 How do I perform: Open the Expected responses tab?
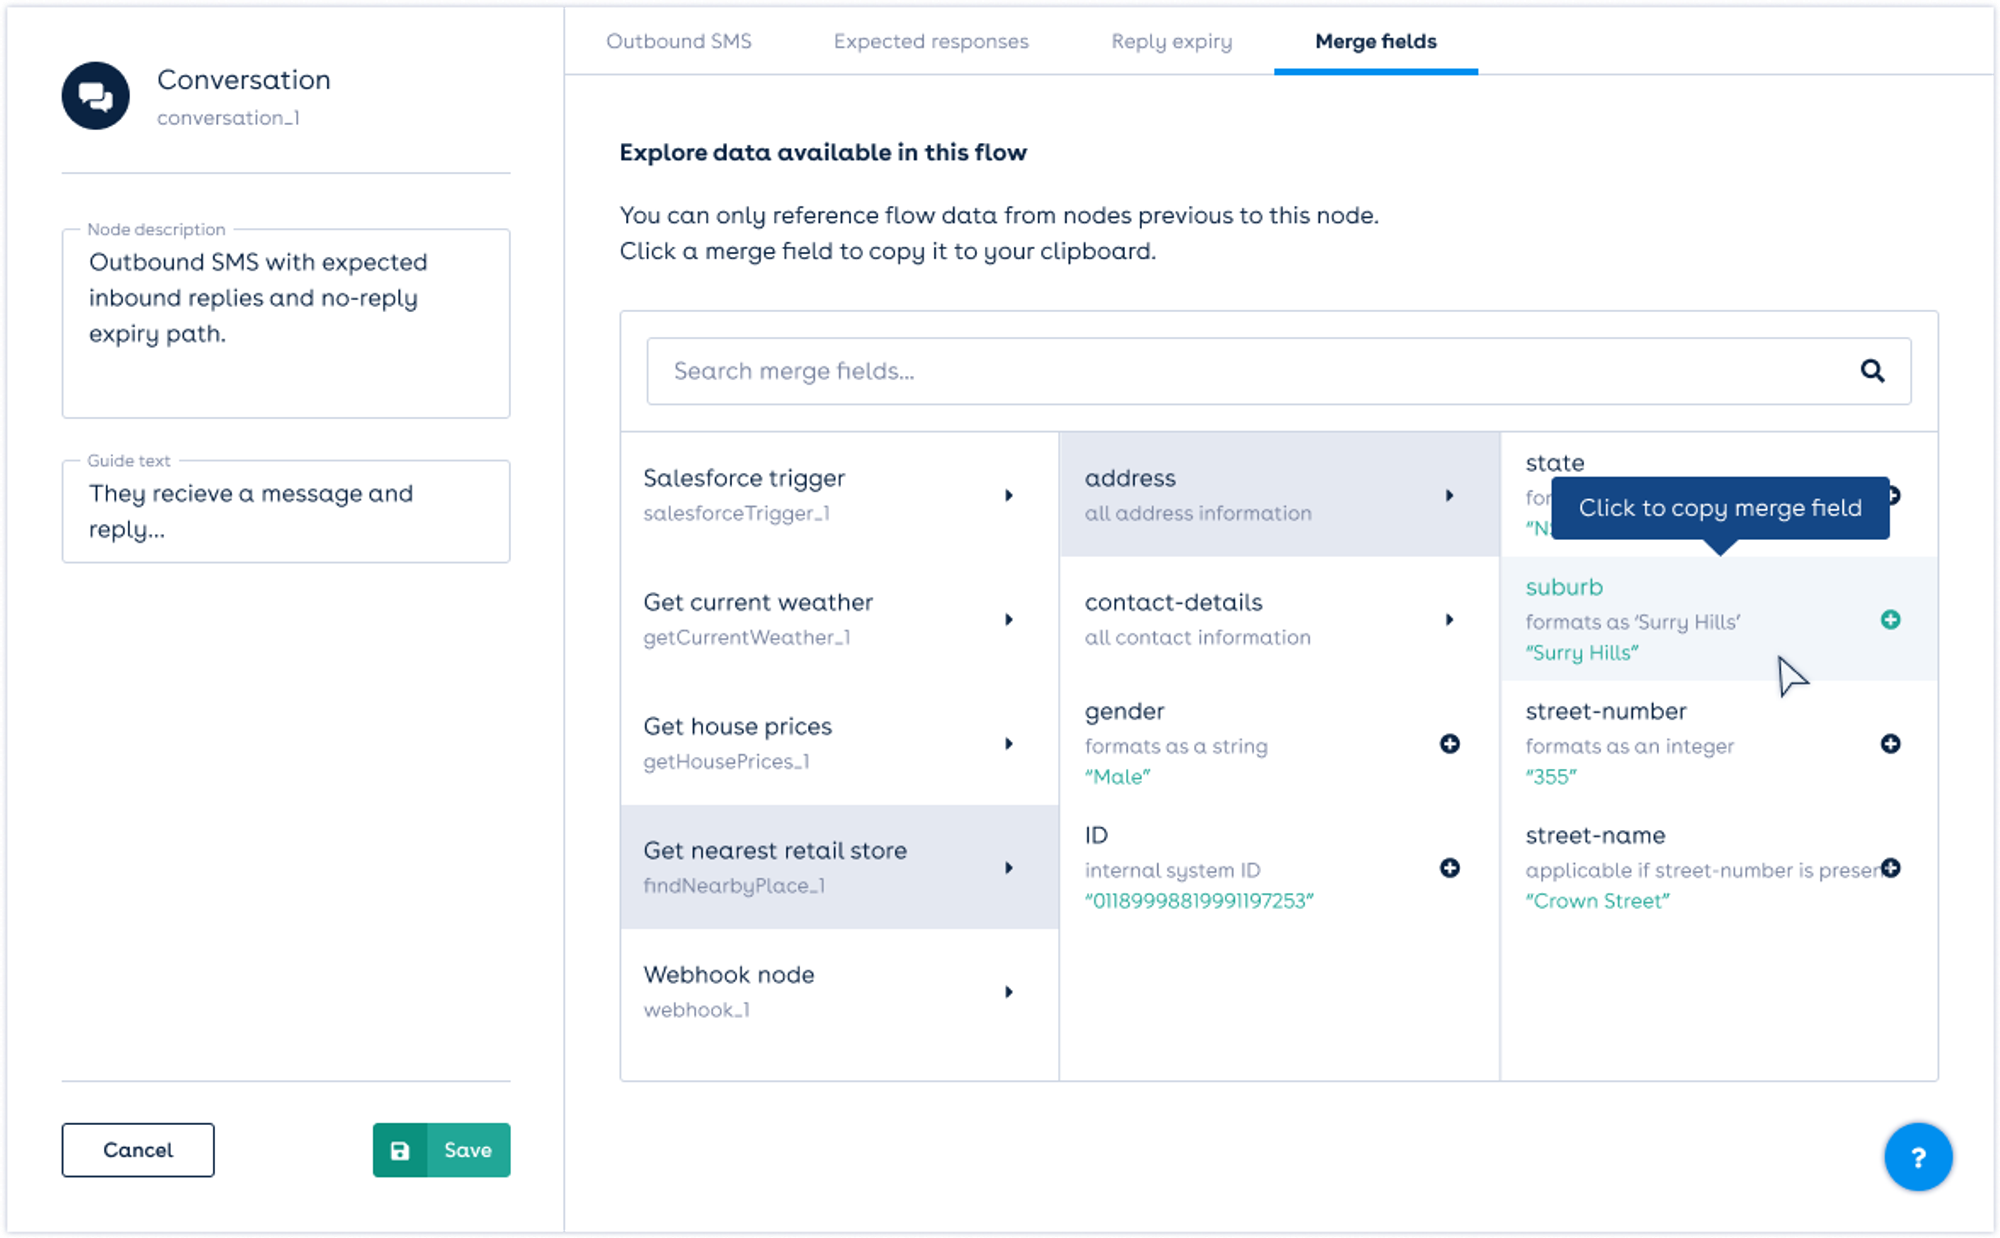pos(931,41)
